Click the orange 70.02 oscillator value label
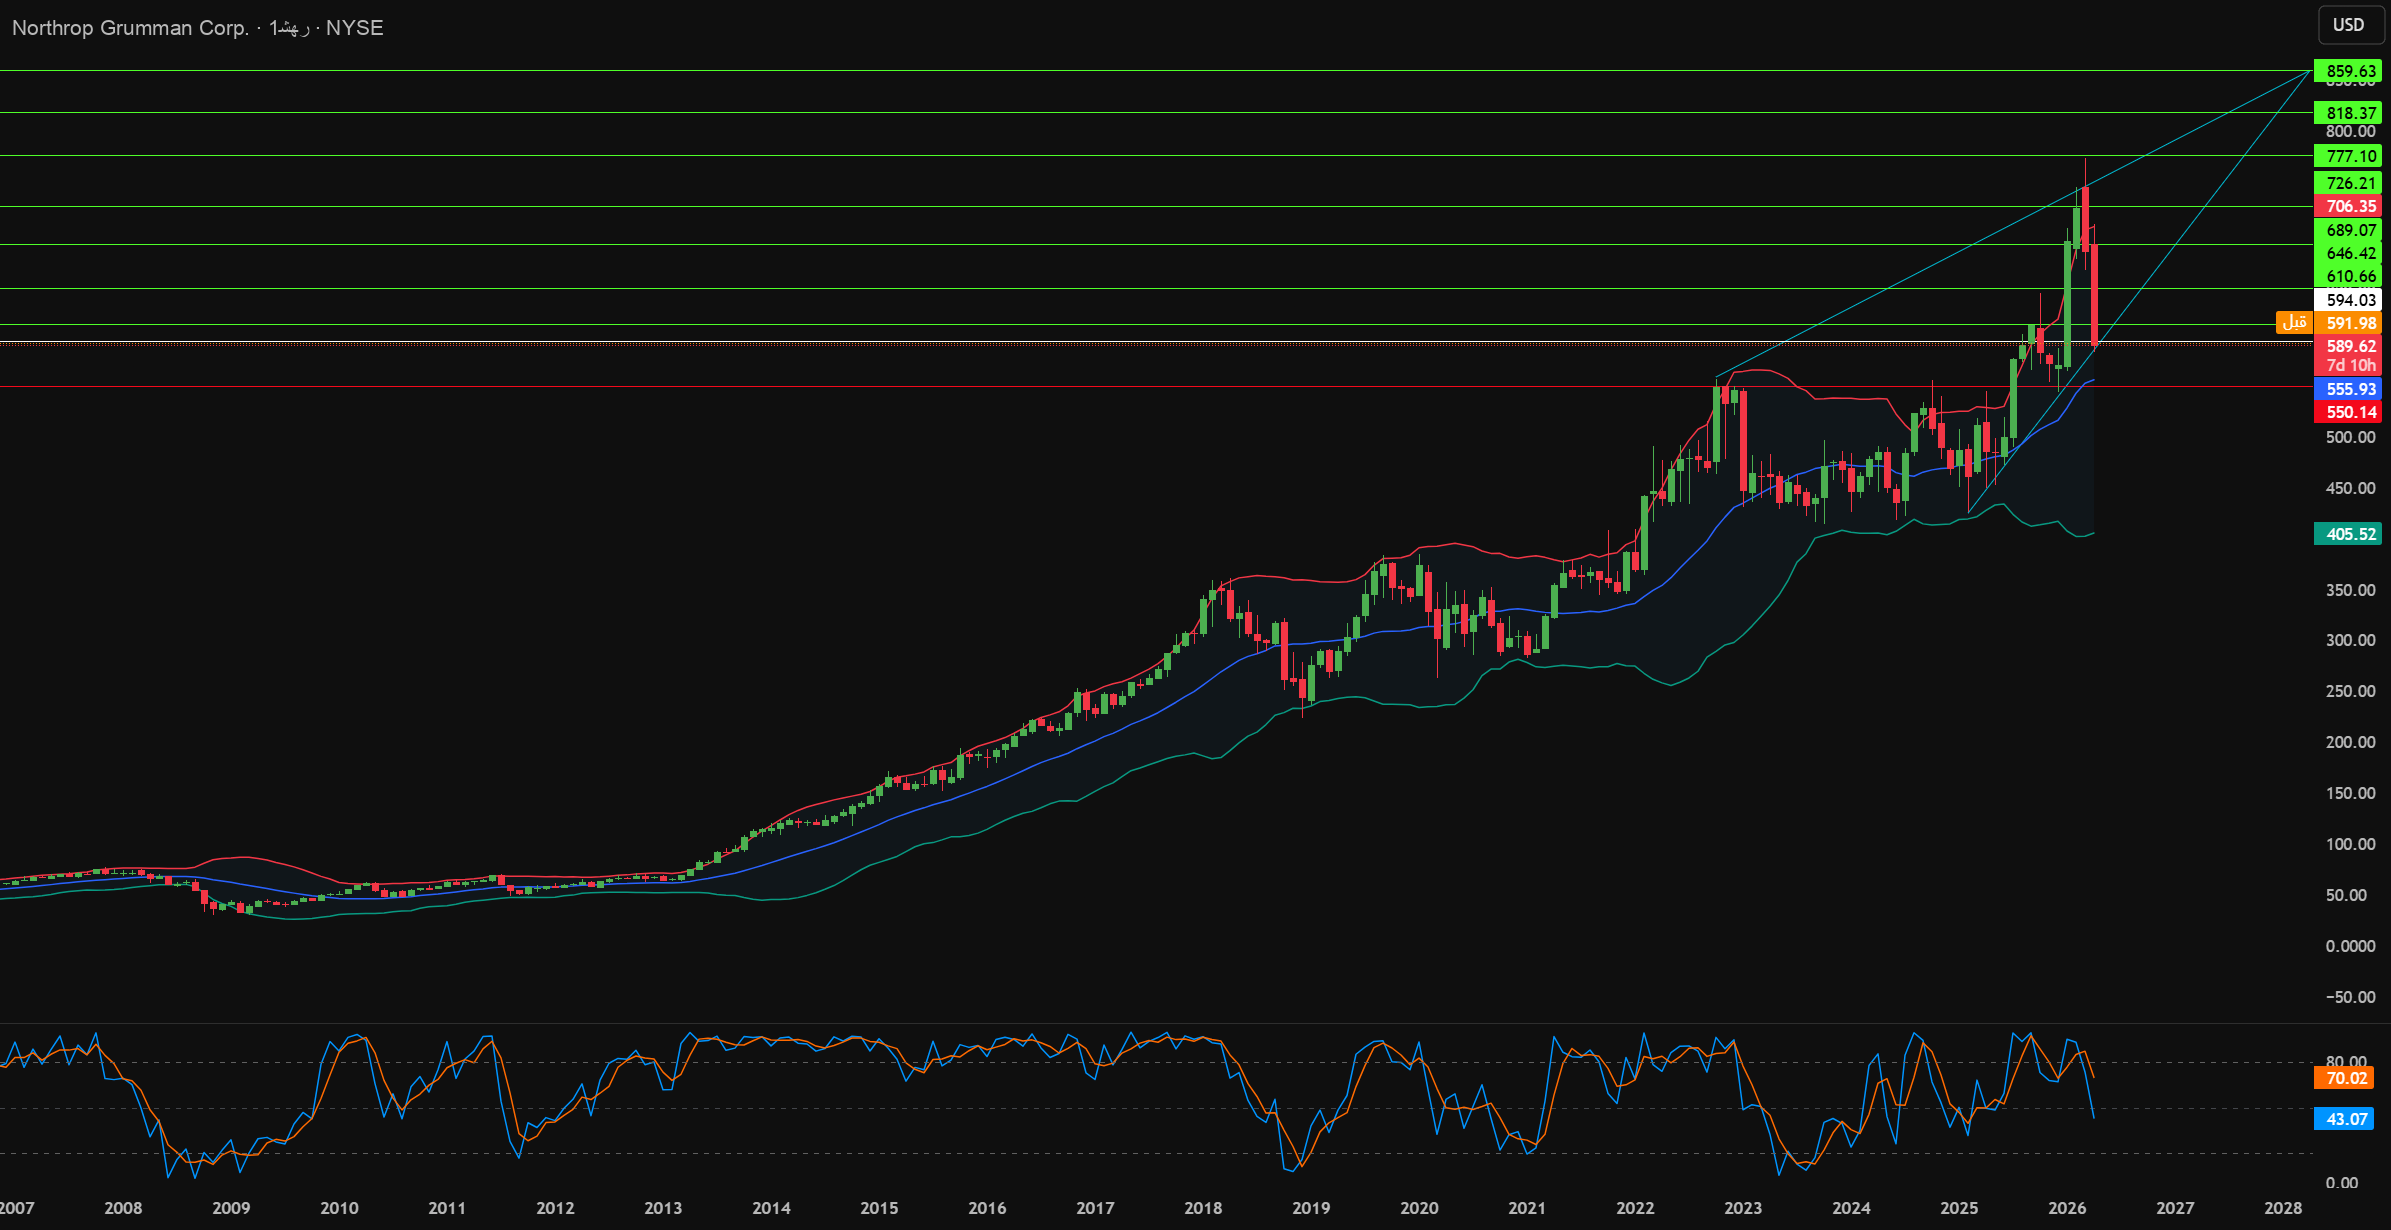Image resolution: width=2391 pixels, height=1230 pixels. [2346, 1078]
